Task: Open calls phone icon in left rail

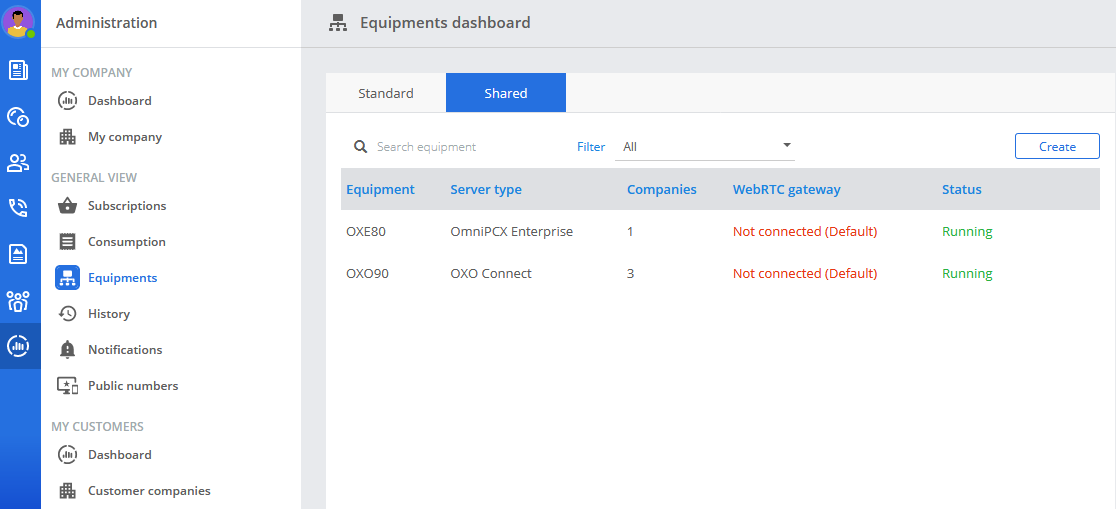Action: (x=18, y=208)
